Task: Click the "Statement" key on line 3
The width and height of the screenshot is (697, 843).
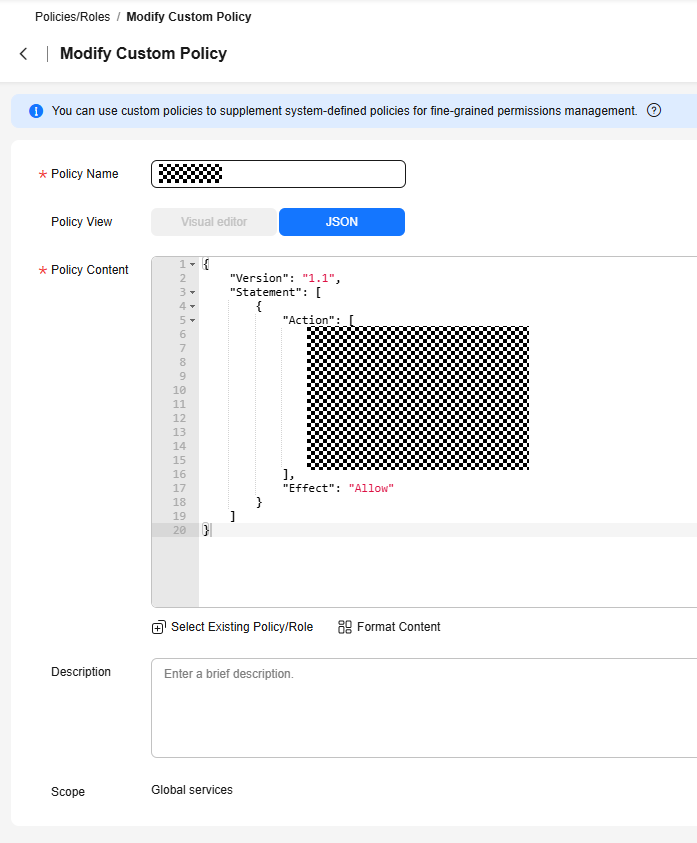Action: point(266,292)
